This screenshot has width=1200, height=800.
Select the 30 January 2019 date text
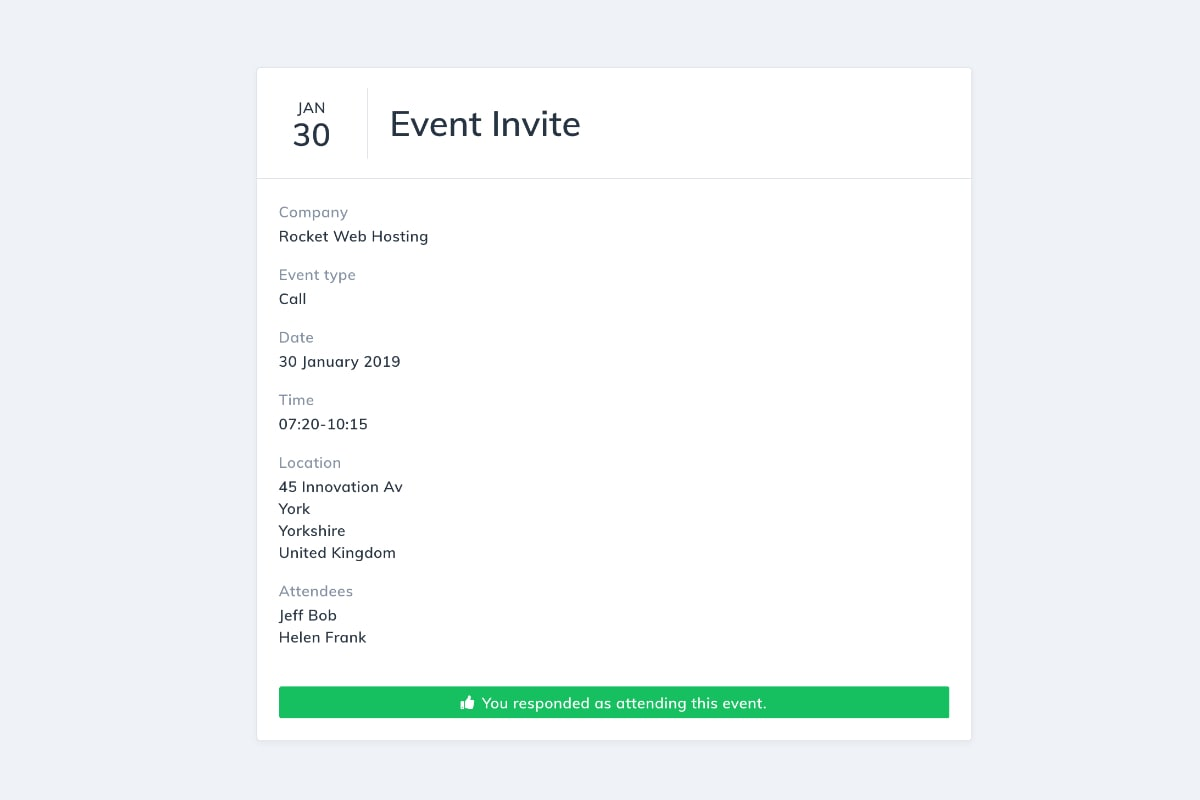[x=339, y=362]
